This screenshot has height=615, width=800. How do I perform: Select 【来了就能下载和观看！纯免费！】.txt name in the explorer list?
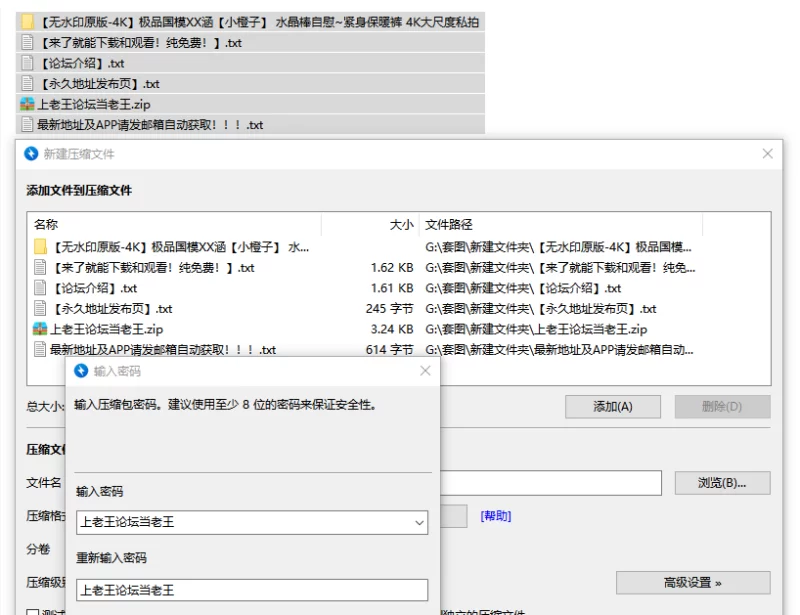(x=140, y=43)
